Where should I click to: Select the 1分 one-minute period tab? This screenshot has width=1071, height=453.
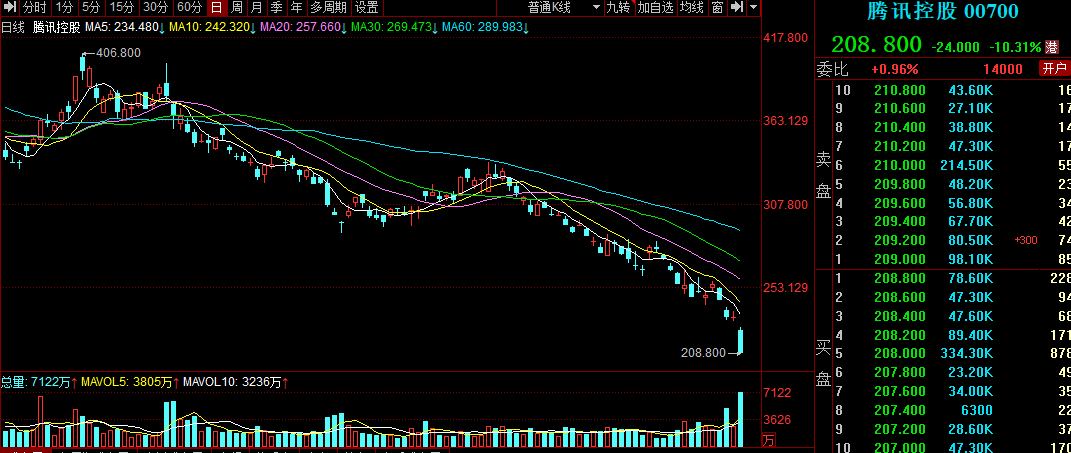64,8
